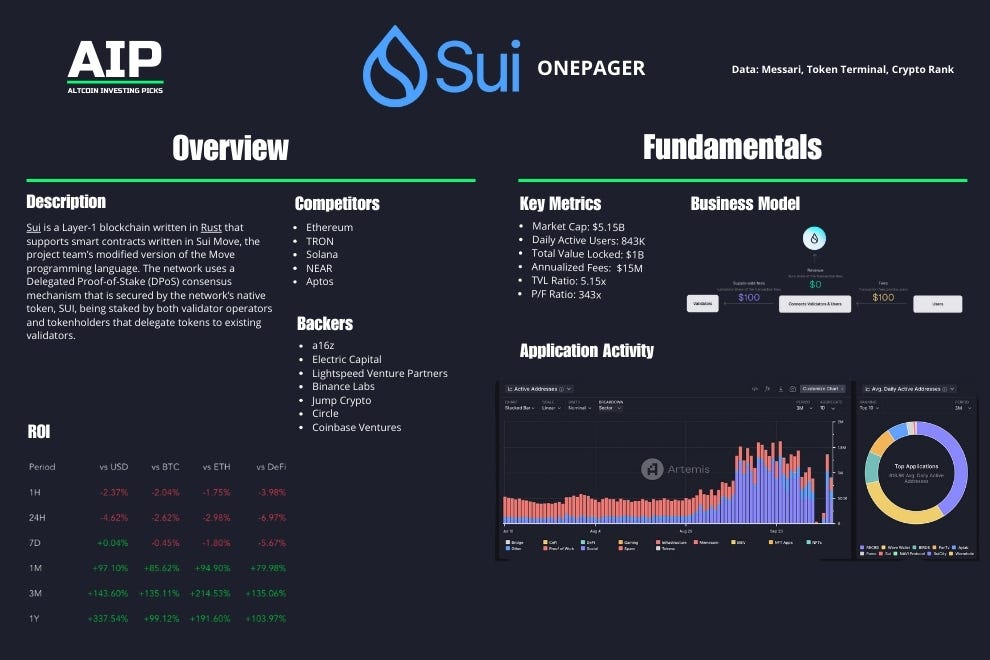This screenshot has width=990, height=660.
Task: Click the a16z backer entry
Action: coord(323,345)
